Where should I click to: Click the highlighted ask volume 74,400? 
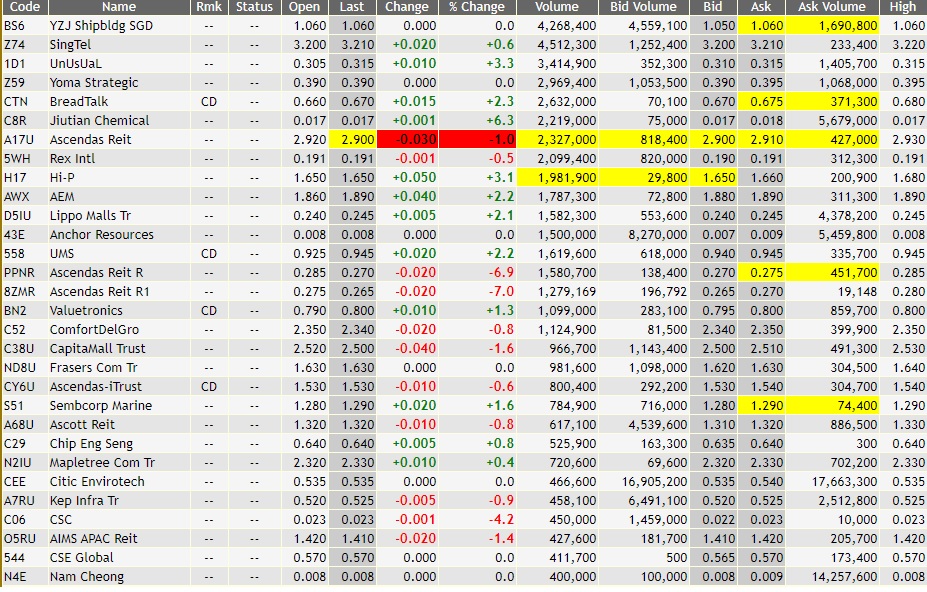[x=832, y=406]
